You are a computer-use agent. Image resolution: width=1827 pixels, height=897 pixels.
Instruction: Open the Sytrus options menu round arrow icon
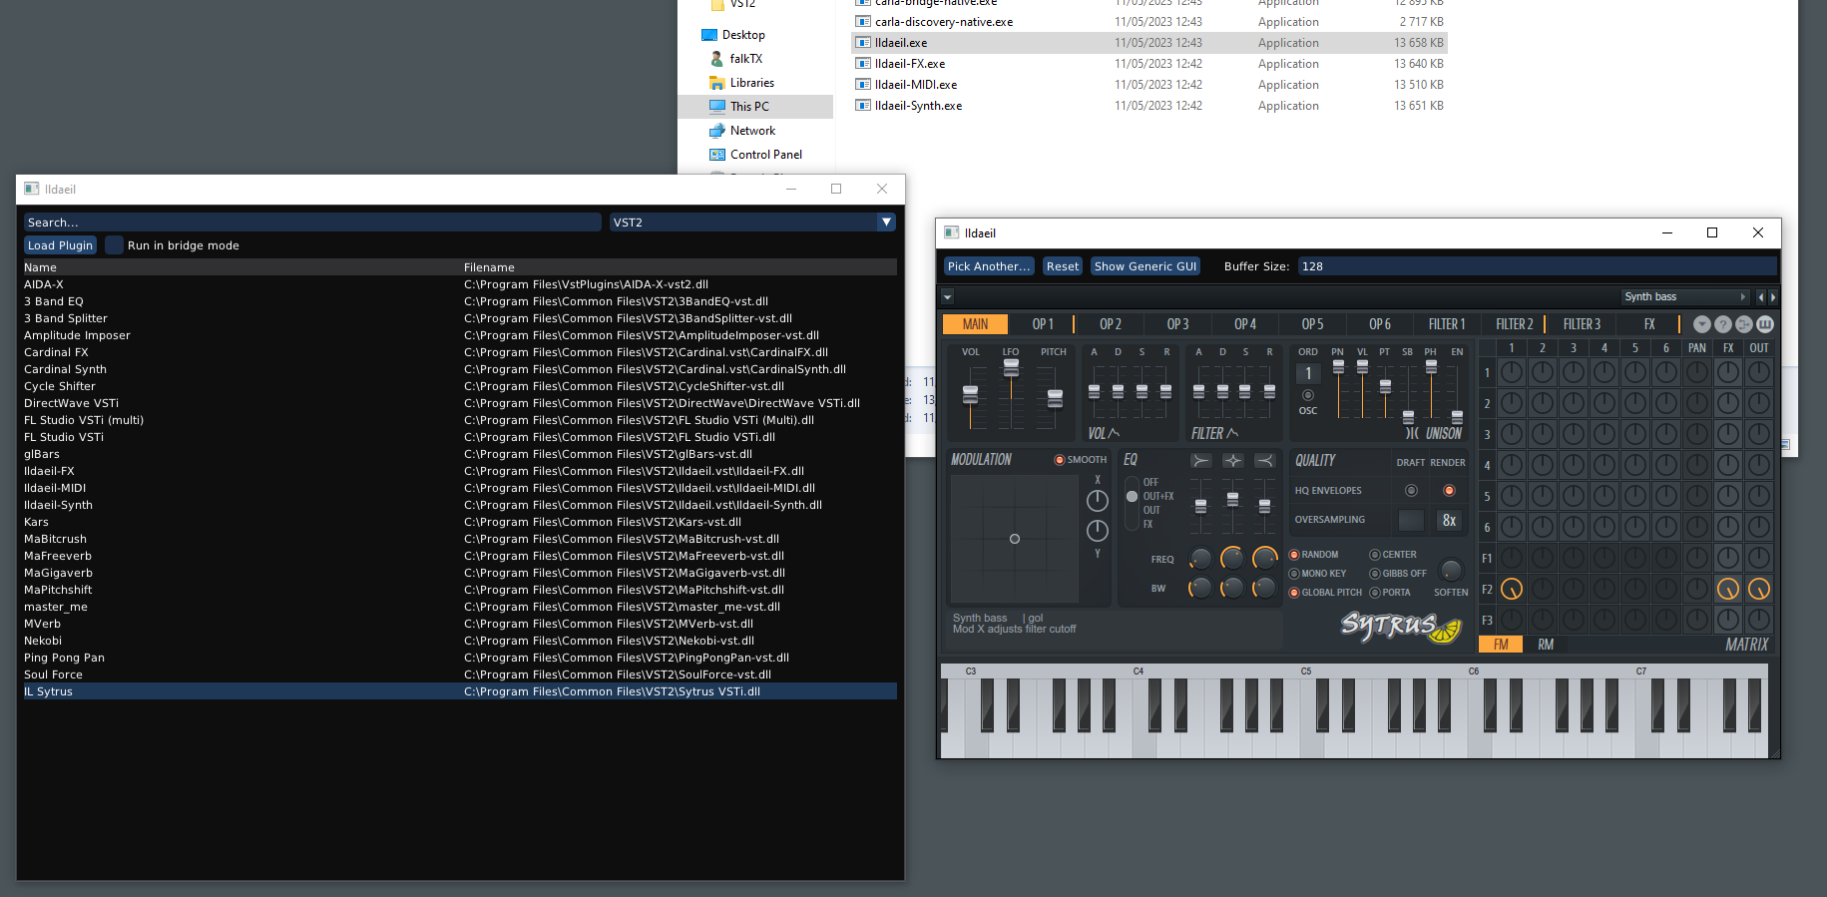click(x=1702, y=324)
